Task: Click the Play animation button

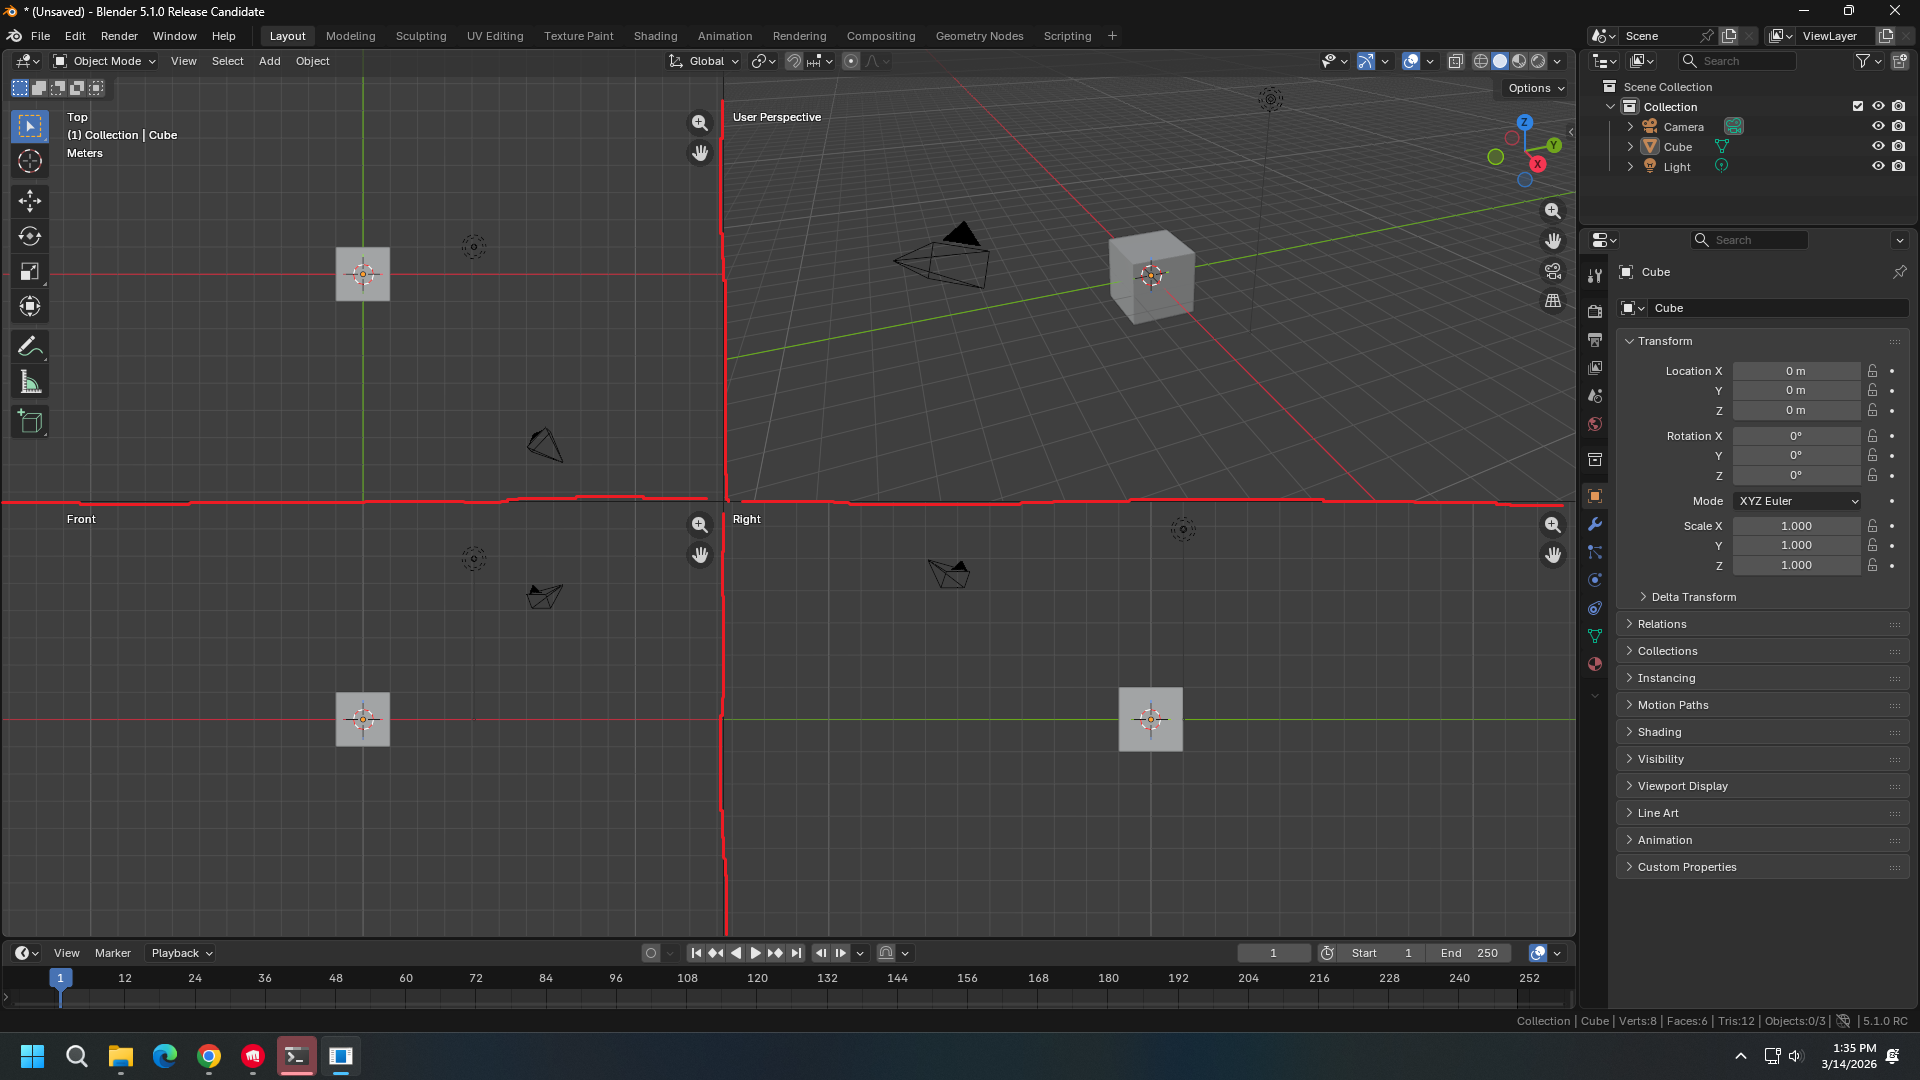Action: click(755, 953)
